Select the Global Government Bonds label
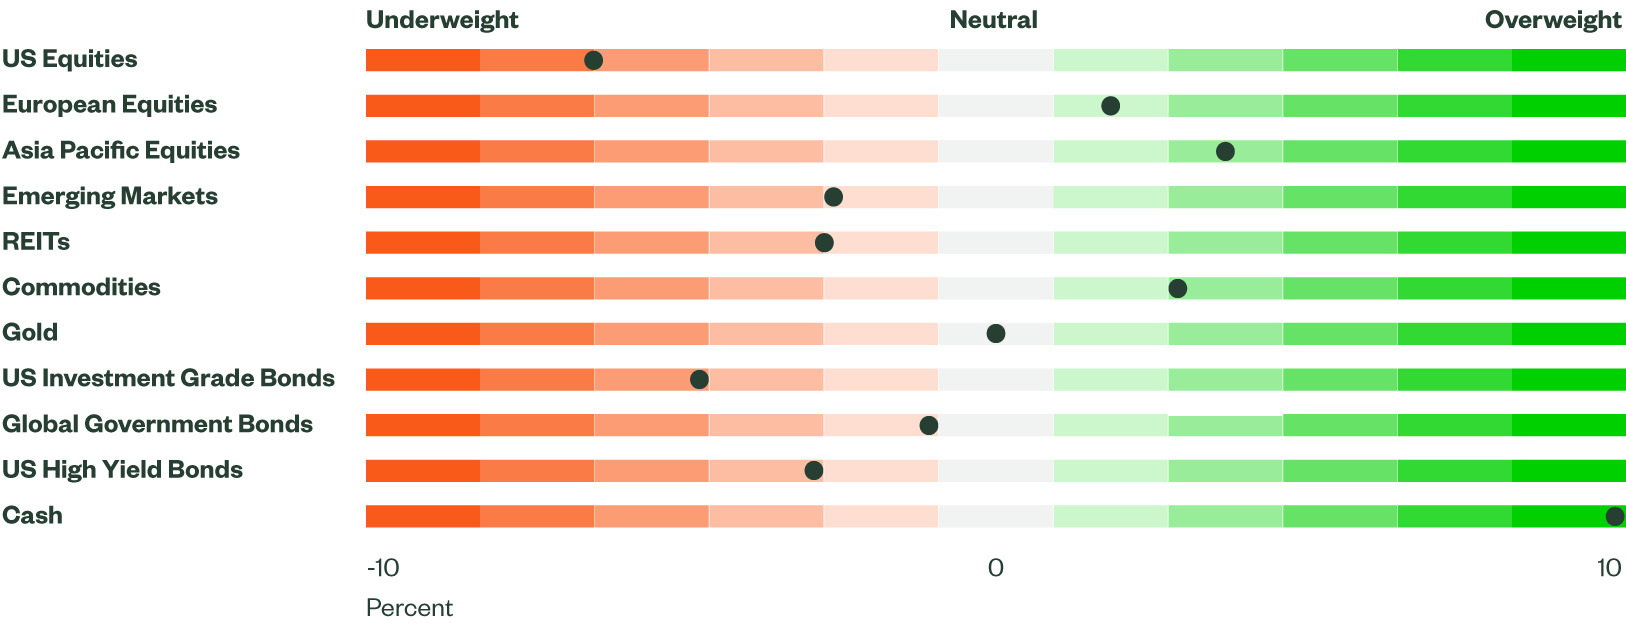Image resolution: width=1626 pixels, height=624 pixels. [157, 424]
